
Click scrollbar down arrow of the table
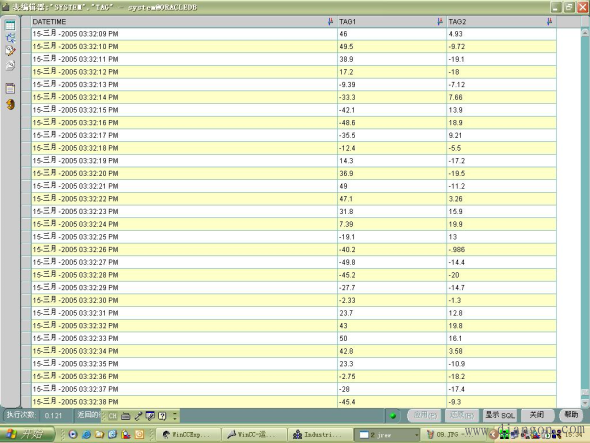point(585,403)
